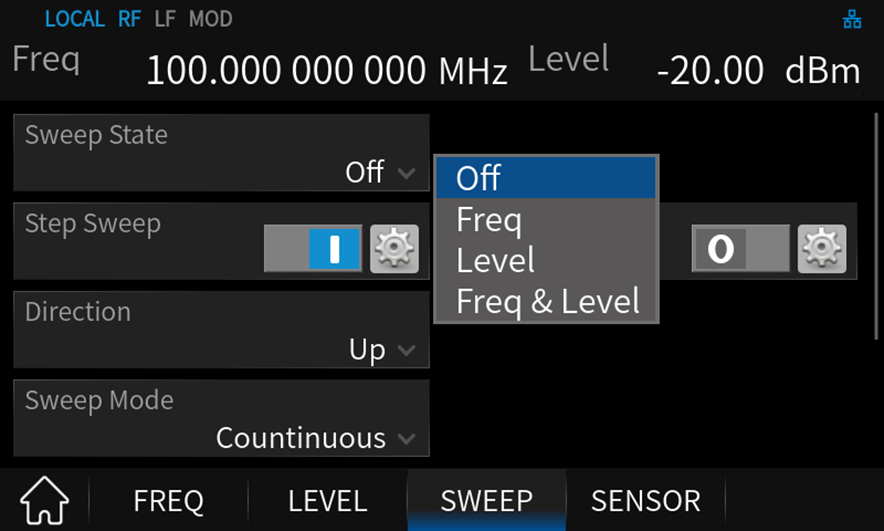Turn on the right-side toggle switch
The width and height of the screenshot is (884, 531).
[x=739, y=248]
